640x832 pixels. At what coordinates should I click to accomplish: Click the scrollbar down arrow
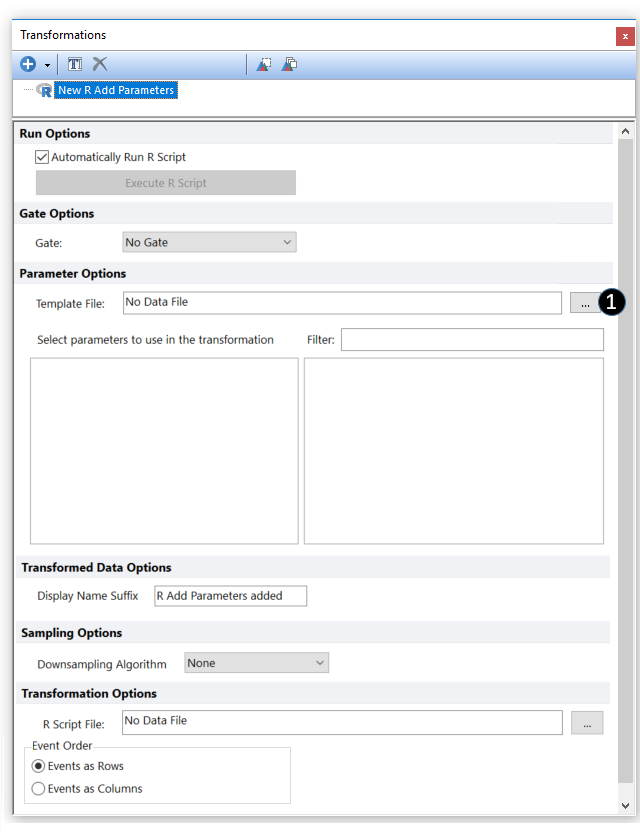point(626,805)
